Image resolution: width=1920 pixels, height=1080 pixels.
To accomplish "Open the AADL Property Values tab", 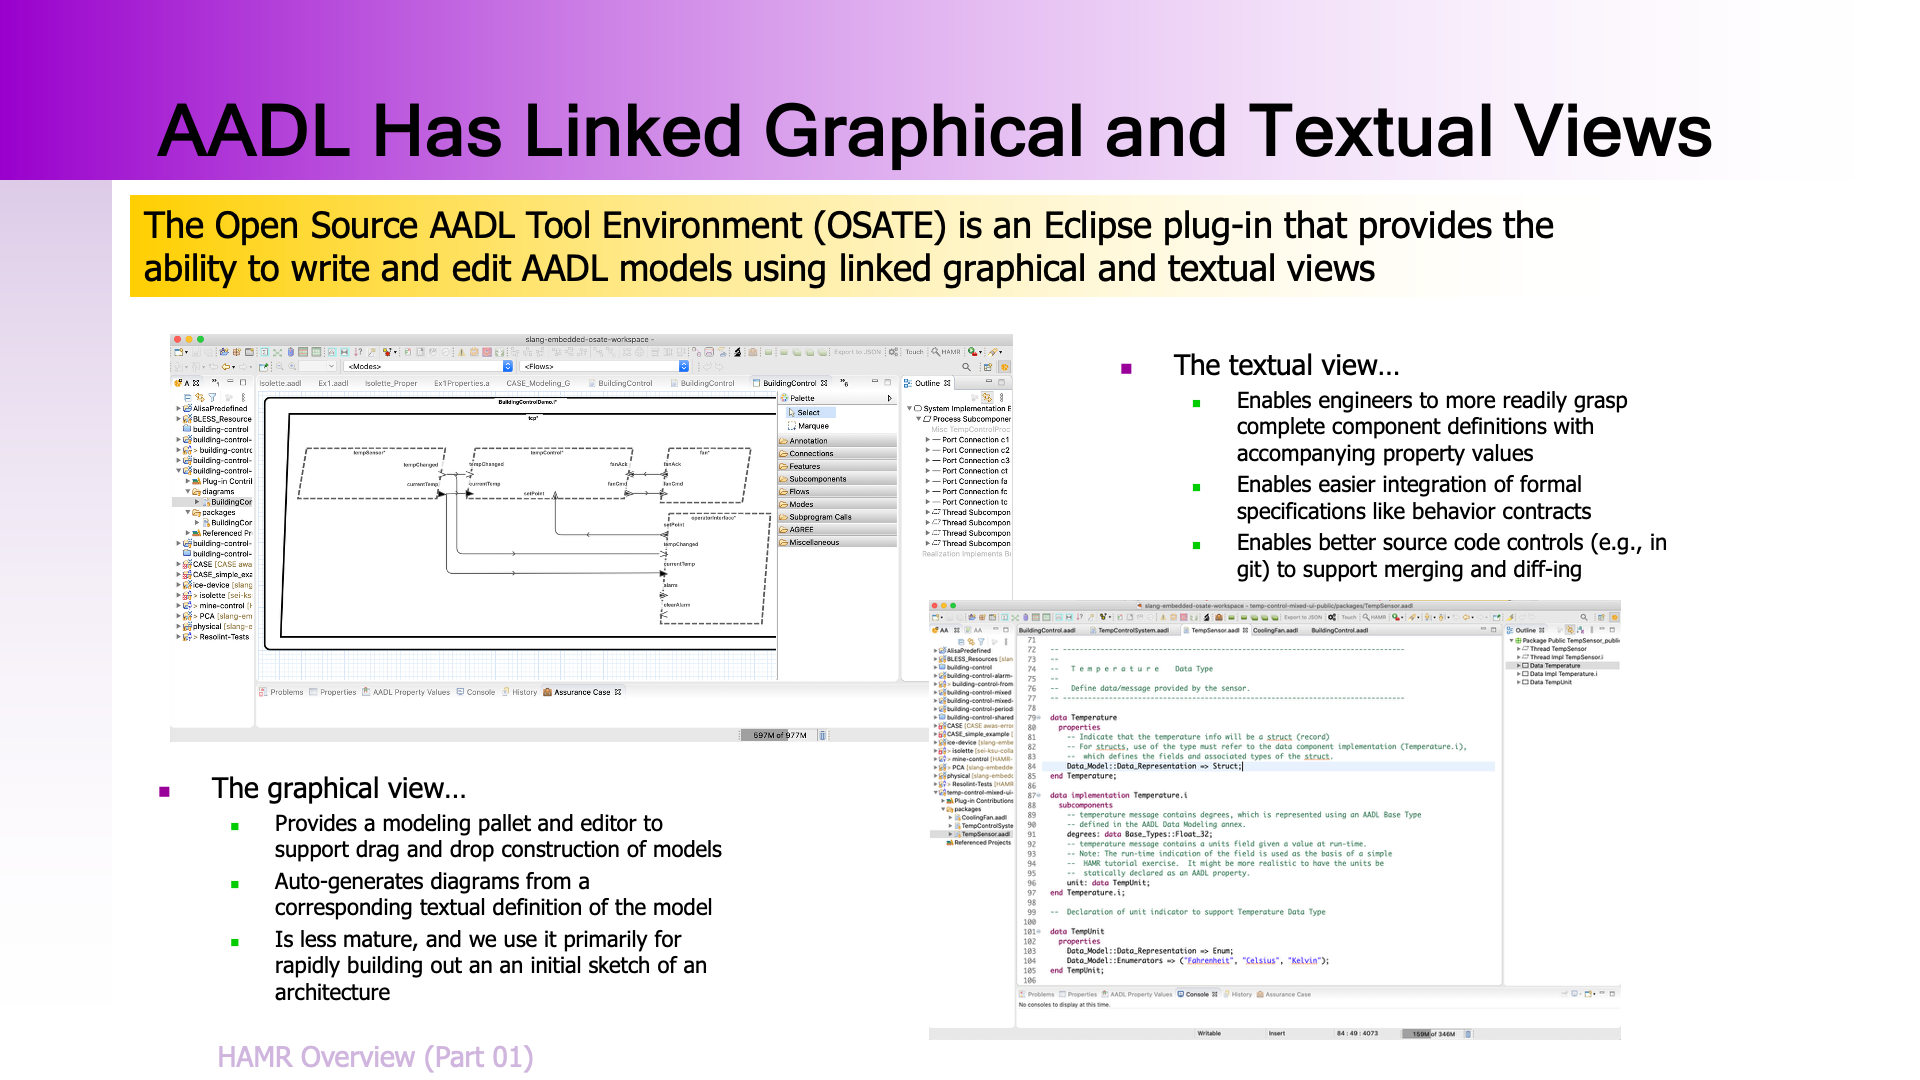I will tap(410, 692).
